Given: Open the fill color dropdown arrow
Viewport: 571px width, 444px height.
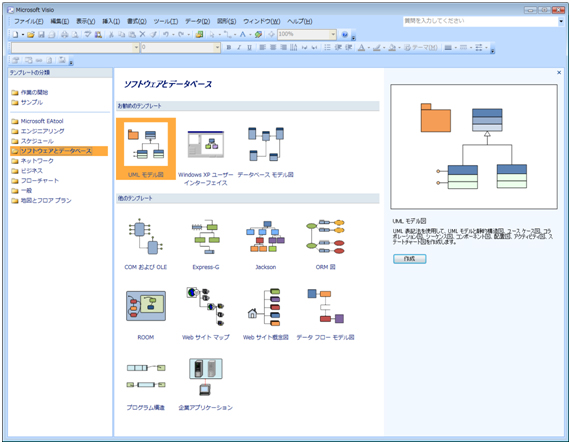Looking at the screenshot, I should tap(399, 48).
